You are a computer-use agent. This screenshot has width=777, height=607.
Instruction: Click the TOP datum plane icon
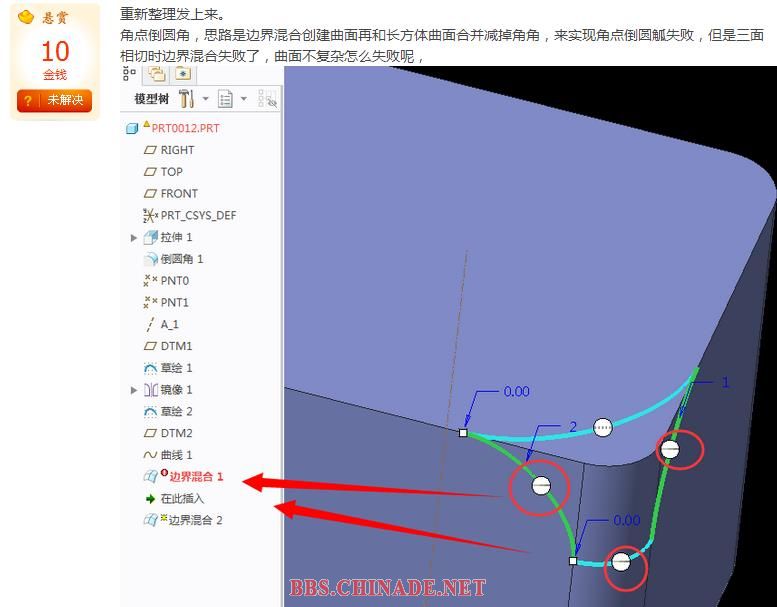150,172
